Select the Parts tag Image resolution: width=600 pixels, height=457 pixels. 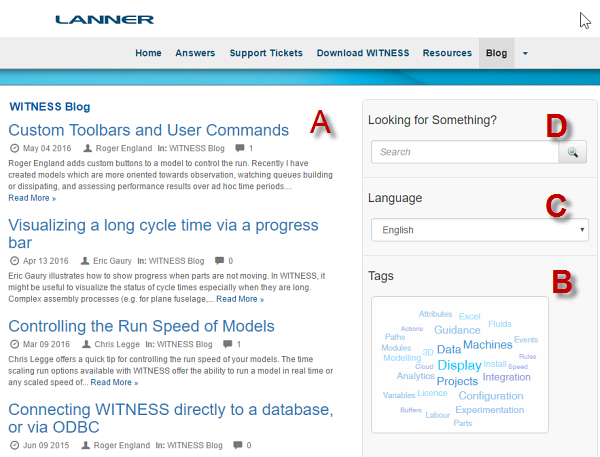tap(463, 423)
